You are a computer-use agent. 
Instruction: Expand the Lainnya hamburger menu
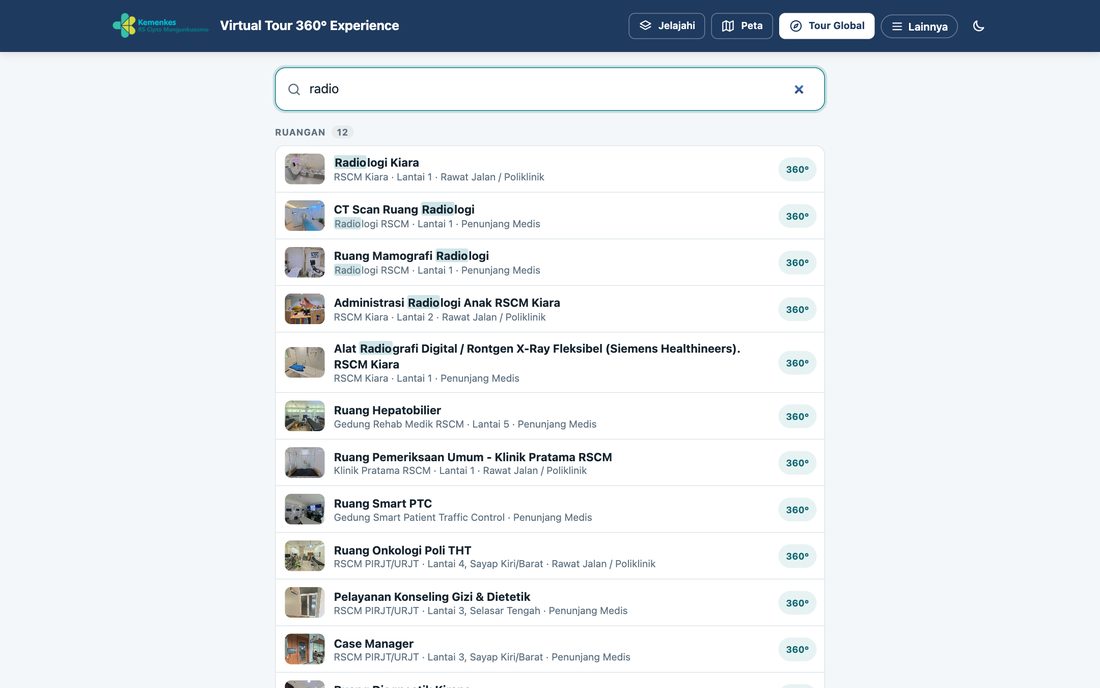[919, 27]
